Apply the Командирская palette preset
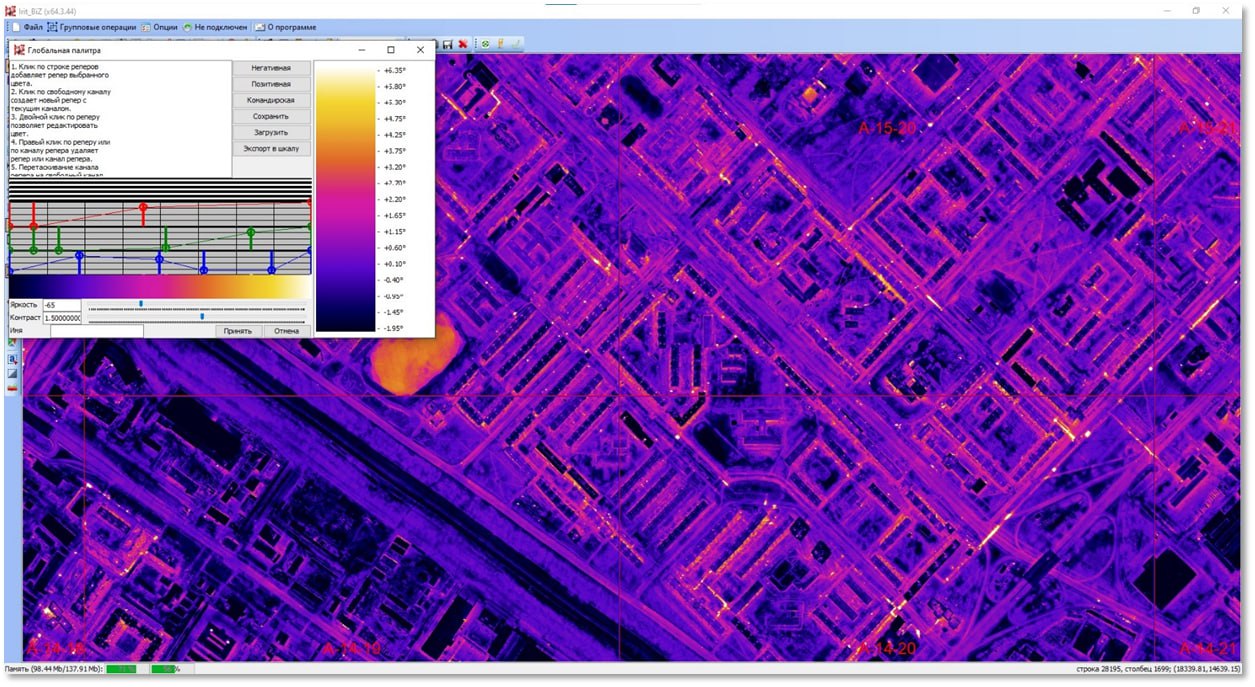Image resolution: width=1255 pixels, height=687 pixels. [271, 100]
